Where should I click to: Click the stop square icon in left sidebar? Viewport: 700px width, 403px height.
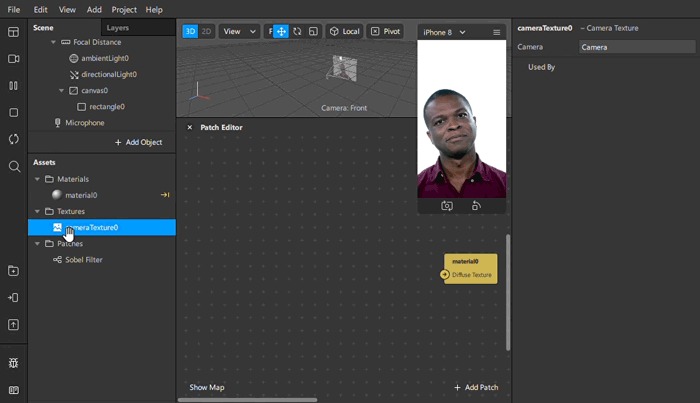[x=13, y=112]
